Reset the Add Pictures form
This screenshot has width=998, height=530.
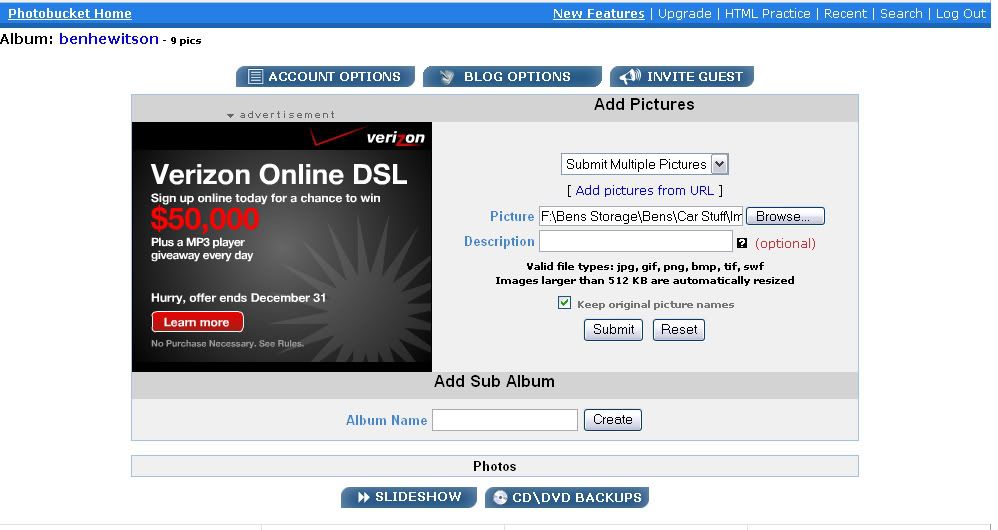(x=678, y=330)
